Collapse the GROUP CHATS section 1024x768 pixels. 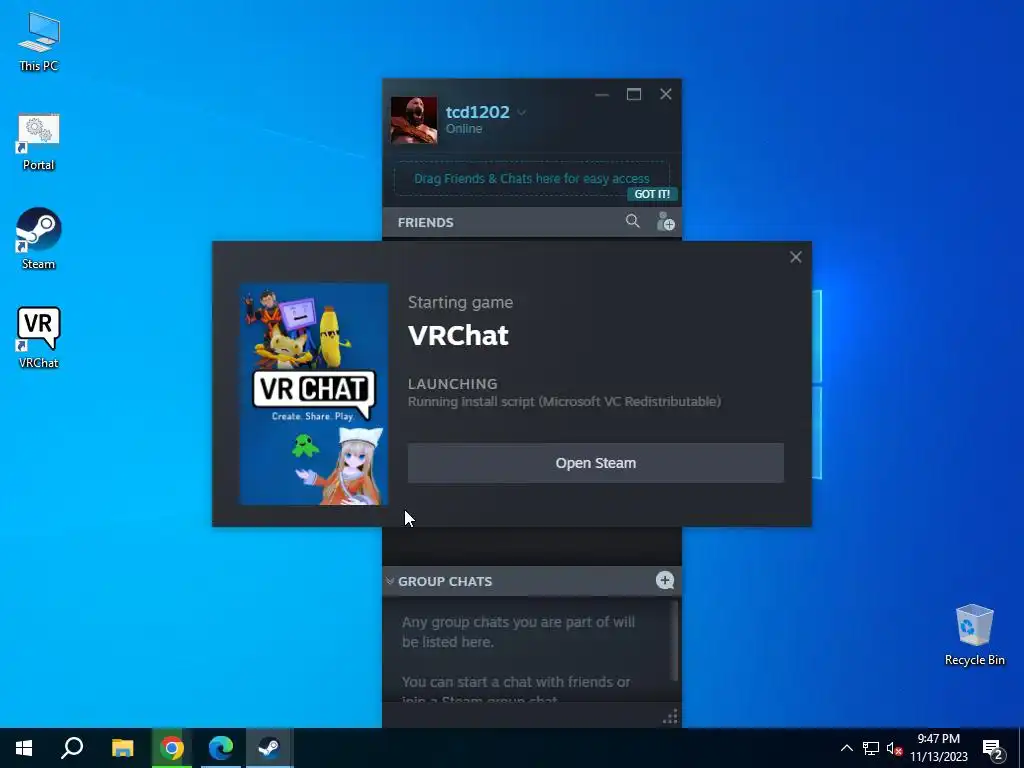[390, 581]
